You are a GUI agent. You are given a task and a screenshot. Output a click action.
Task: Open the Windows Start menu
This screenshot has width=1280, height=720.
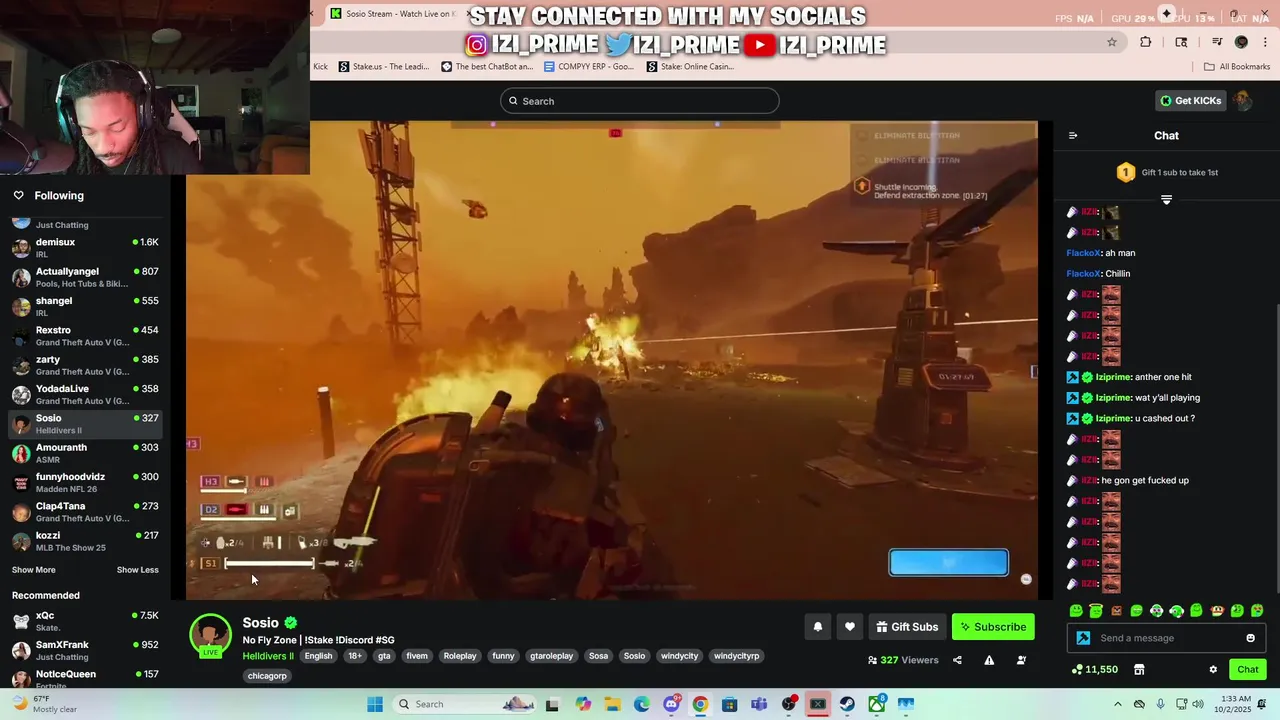375,704
